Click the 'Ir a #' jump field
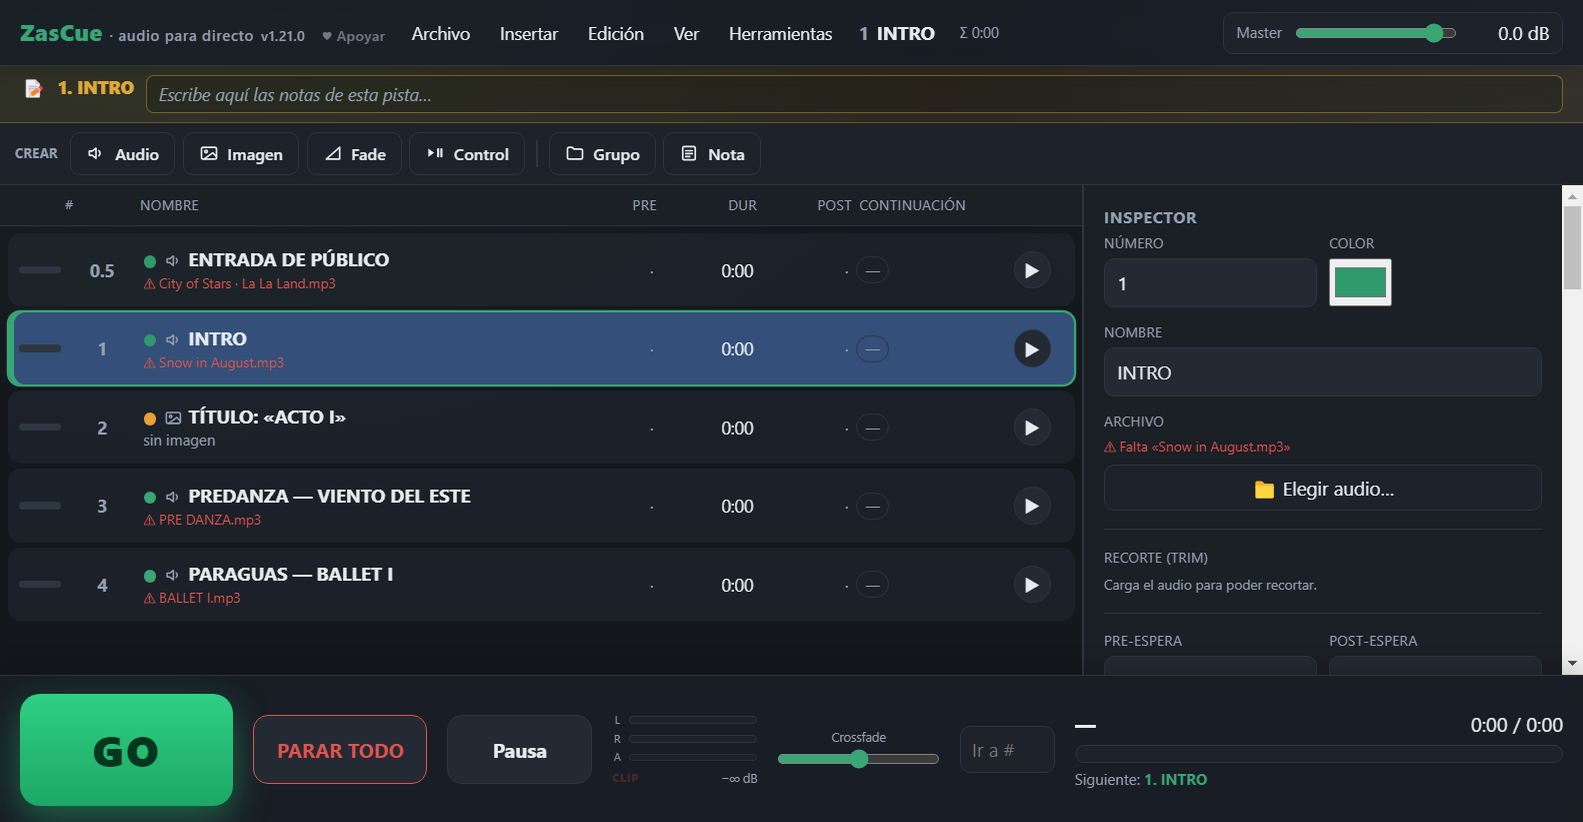This screenshot has width=1583, height=822. tap(1007, 750)
